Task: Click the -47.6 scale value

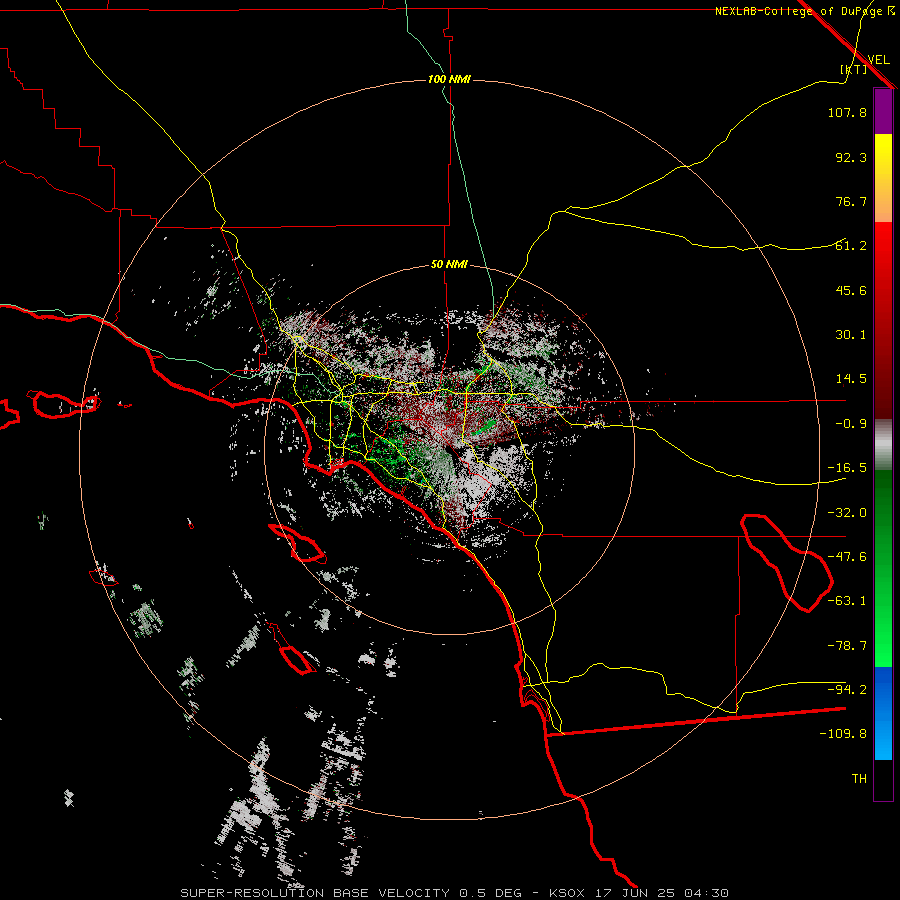Action: 847,557
